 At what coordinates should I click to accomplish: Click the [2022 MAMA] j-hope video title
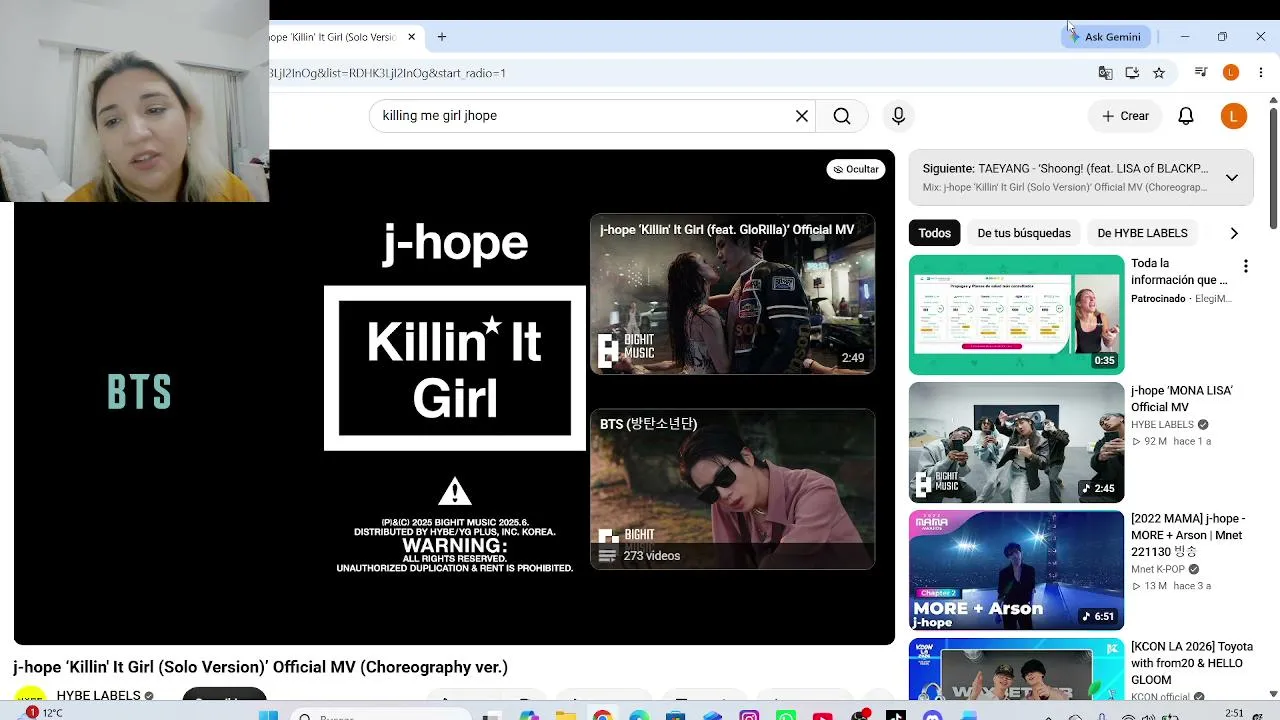pyautogui.click(x=1188, y=535)
